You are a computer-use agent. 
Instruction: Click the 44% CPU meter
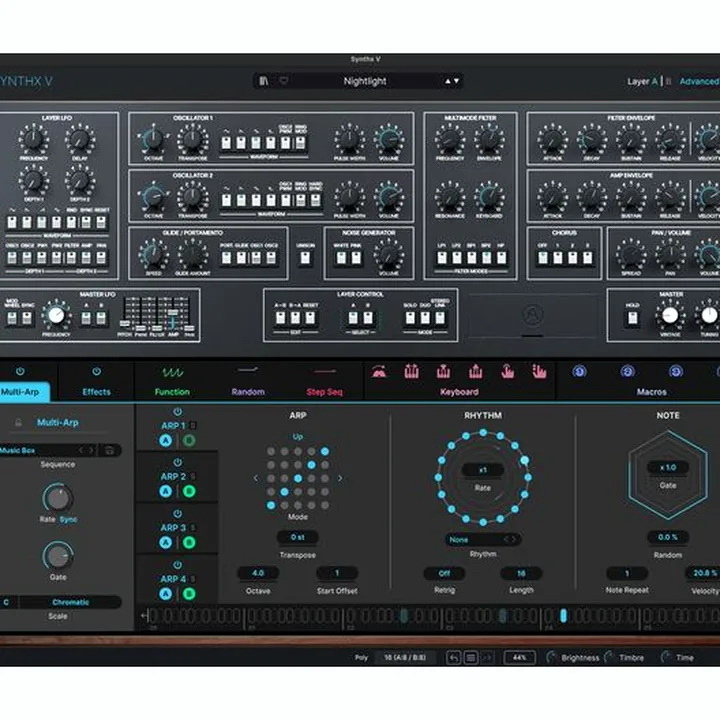point(519,658)
